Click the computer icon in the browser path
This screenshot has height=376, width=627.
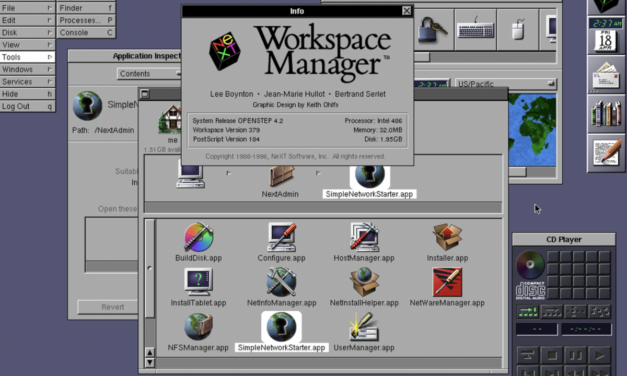(190, 176)
